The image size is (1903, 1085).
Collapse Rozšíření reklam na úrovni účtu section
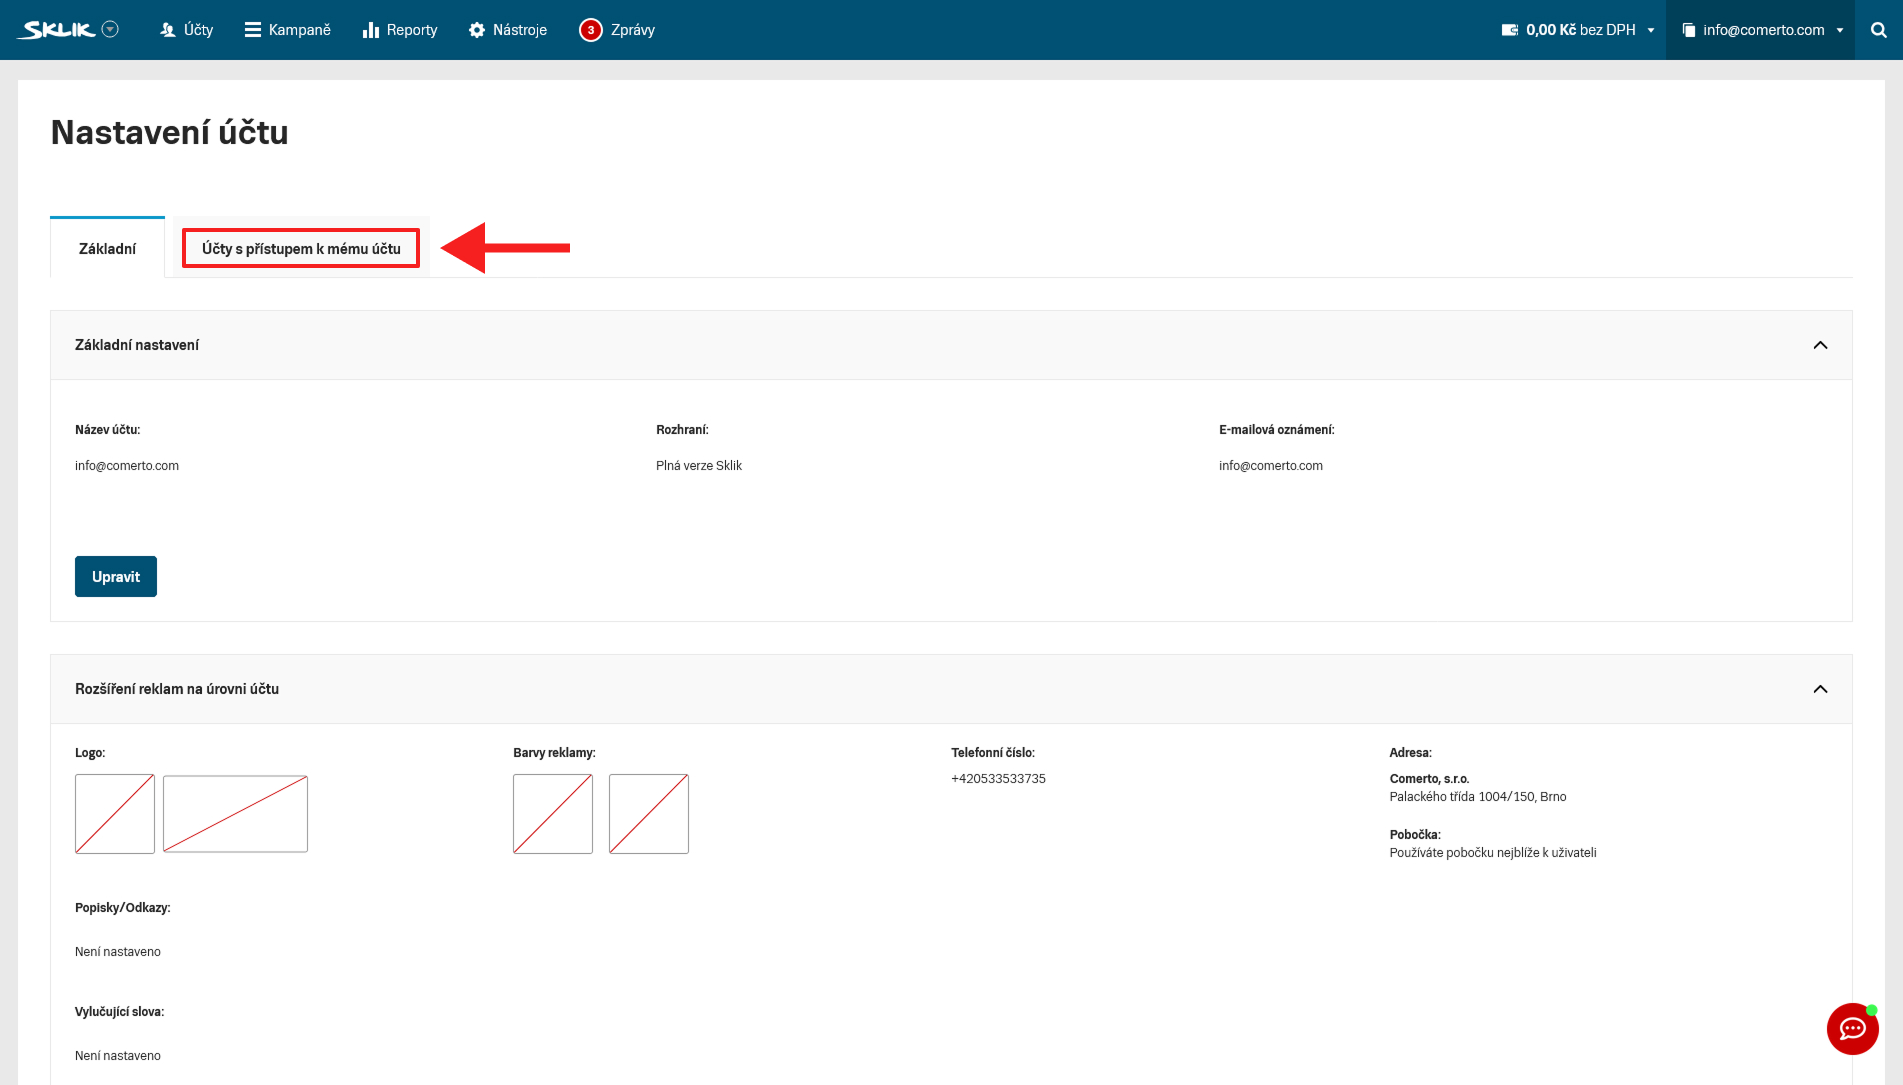tap(1820, 689)
